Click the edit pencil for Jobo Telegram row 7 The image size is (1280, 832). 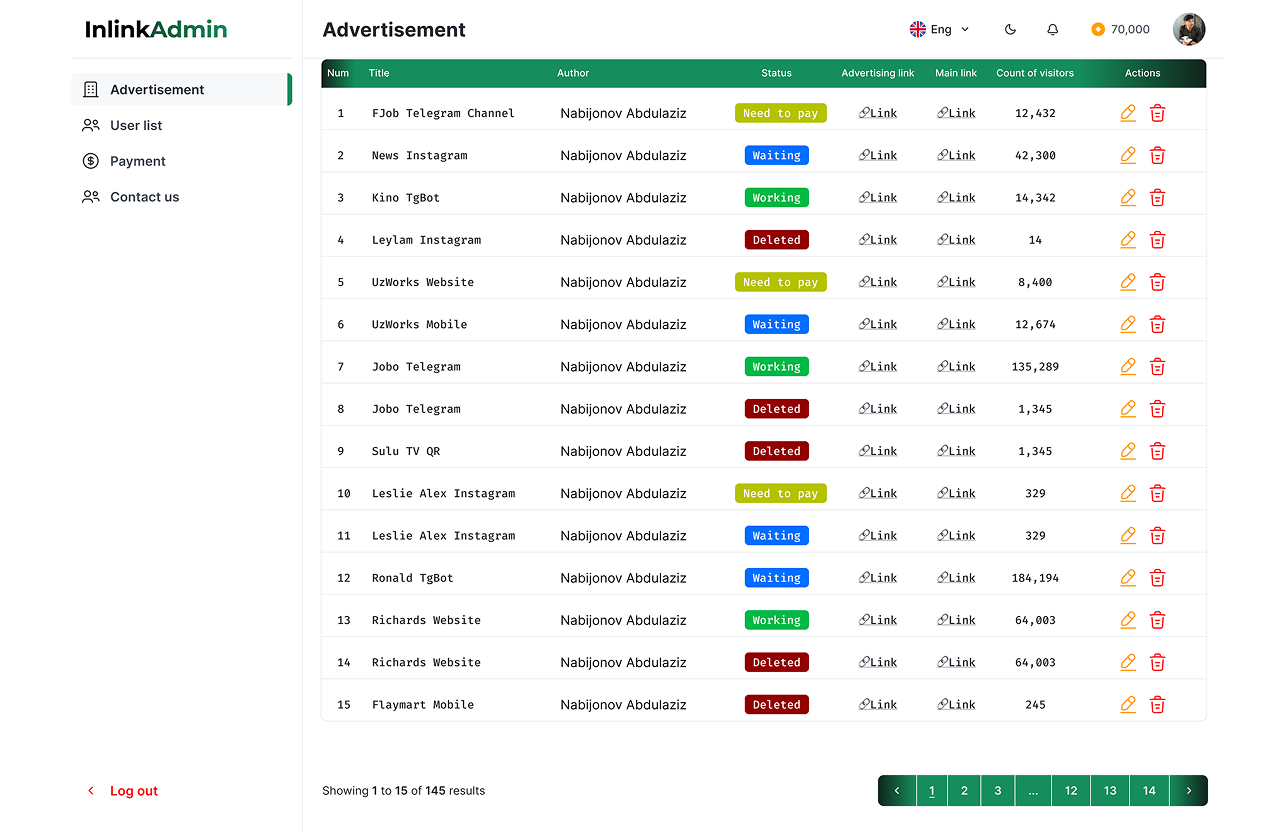pyautogui.click(x=1128, y=367)
